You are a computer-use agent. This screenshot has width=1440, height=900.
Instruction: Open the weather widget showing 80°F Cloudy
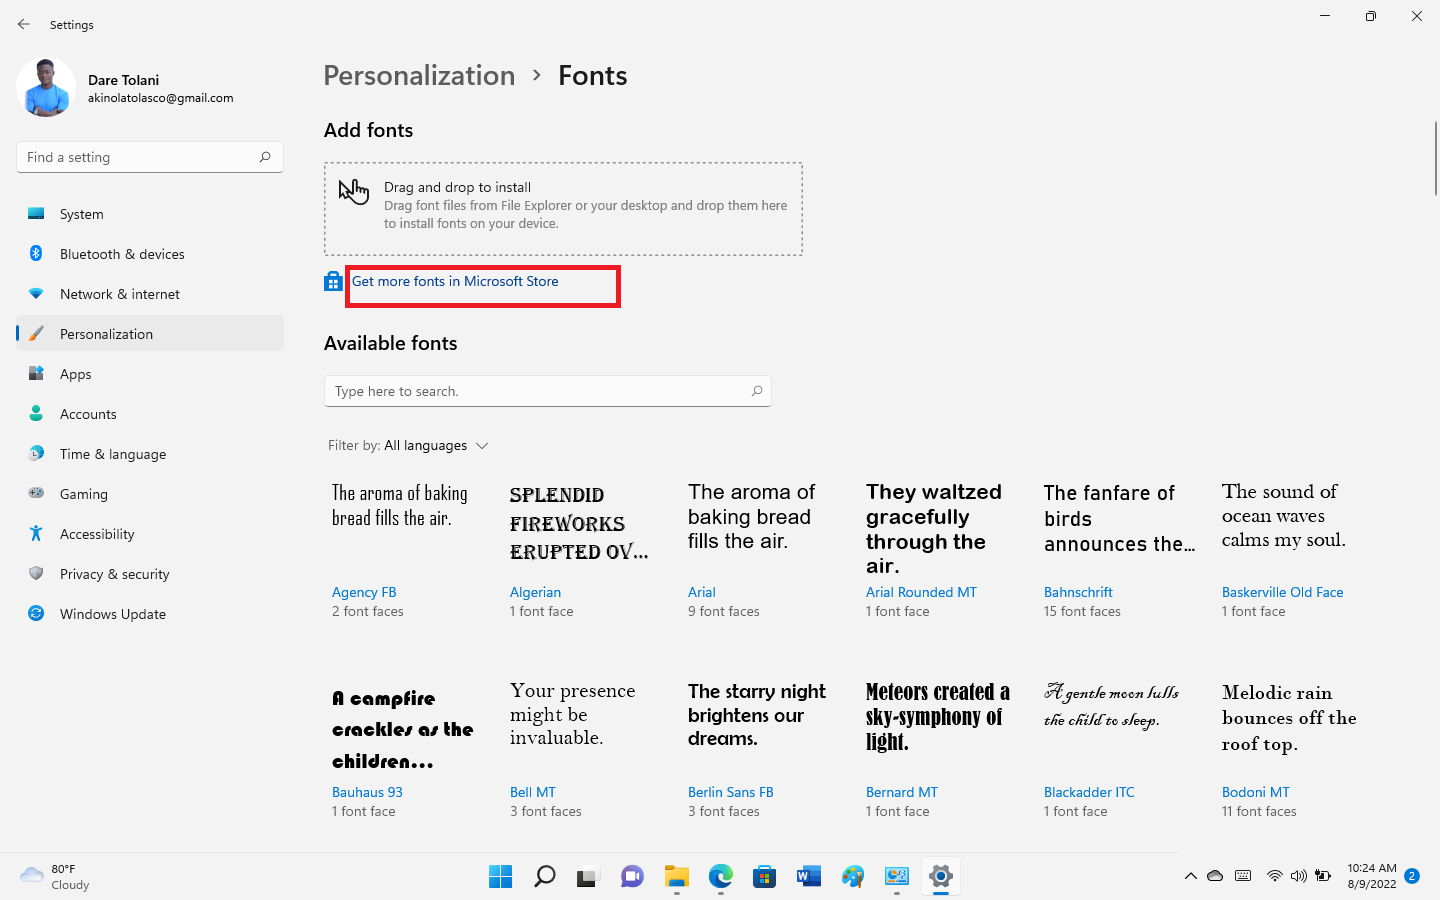tap(55, 877)
